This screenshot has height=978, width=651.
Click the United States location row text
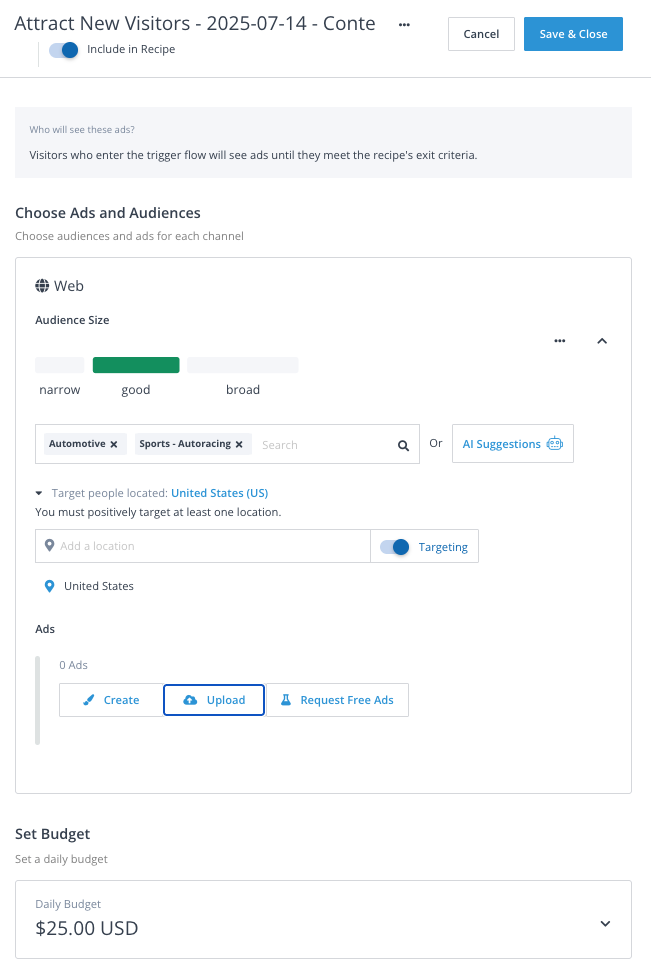click(x=99, y=586)
